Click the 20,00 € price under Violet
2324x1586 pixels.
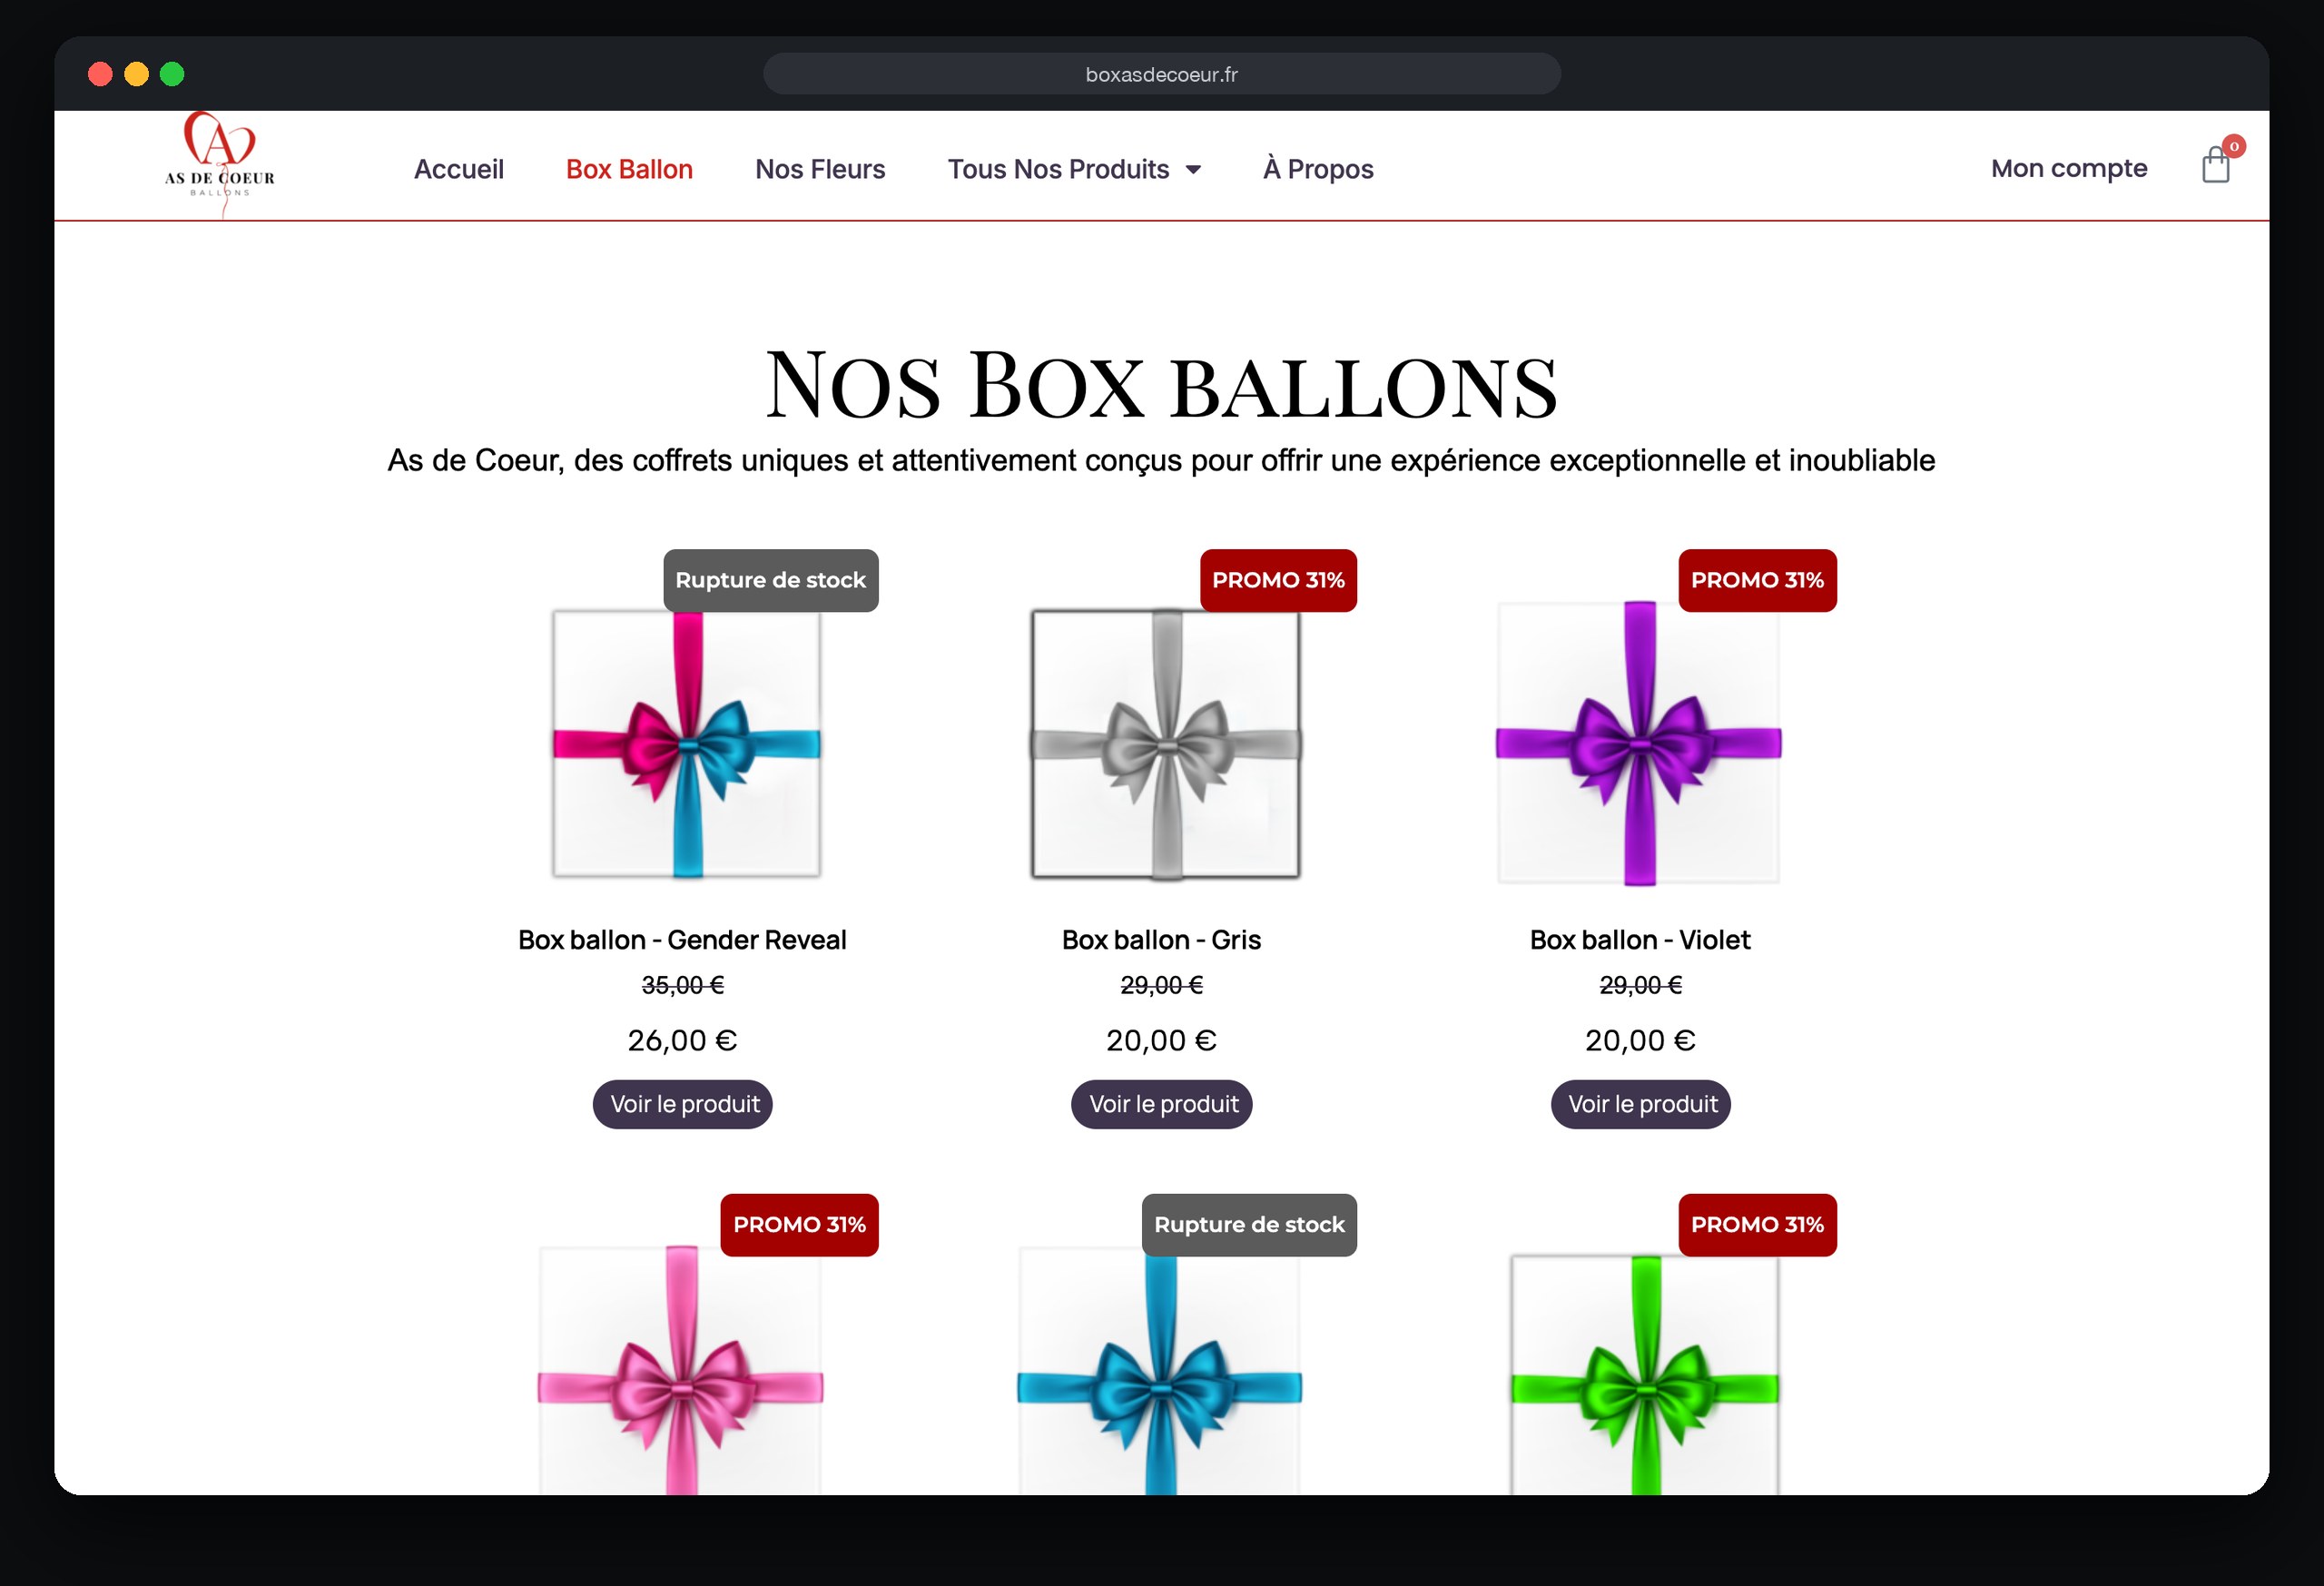(1640, 1041)
